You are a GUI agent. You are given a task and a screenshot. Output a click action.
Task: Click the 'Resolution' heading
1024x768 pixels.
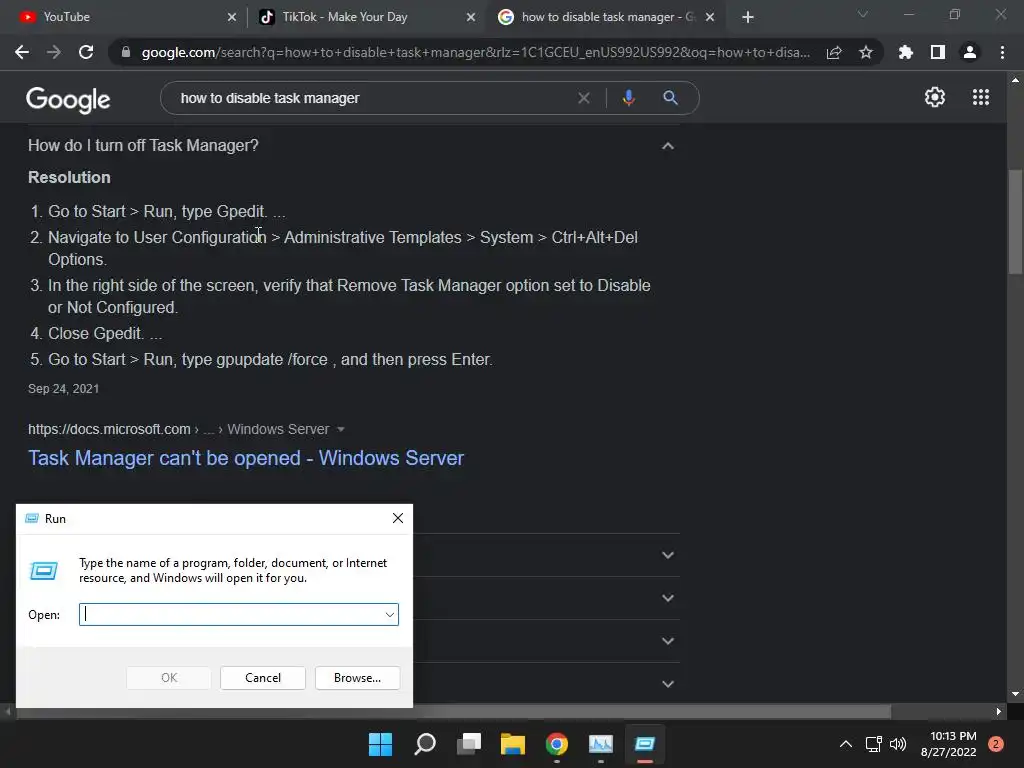coord(69,178)
